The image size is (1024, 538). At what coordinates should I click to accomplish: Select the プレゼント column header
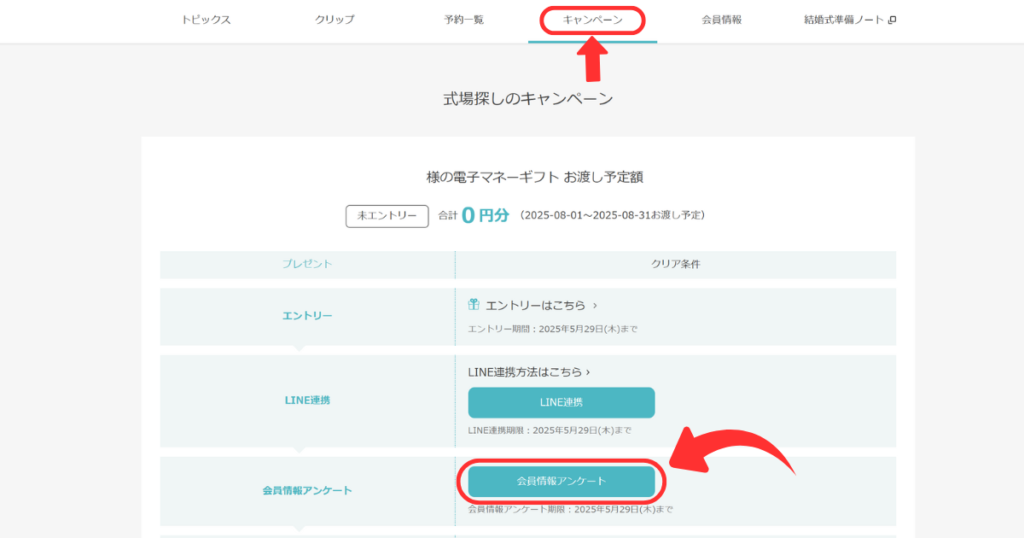pyautogui.click(x=307, y=264)
